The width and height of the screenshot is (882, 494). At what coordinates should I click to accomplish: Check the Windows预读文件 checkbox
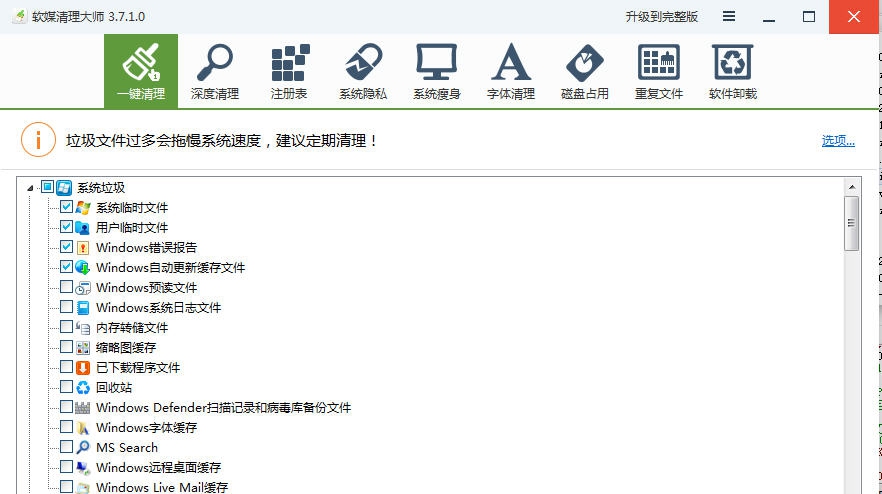pyautogui.click(x=66, y=287)
